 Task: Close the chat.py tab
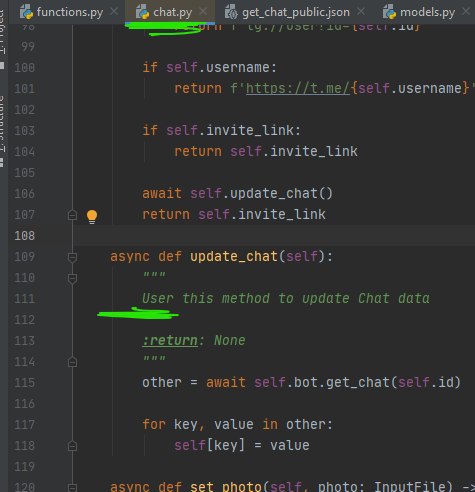point(203,11)
